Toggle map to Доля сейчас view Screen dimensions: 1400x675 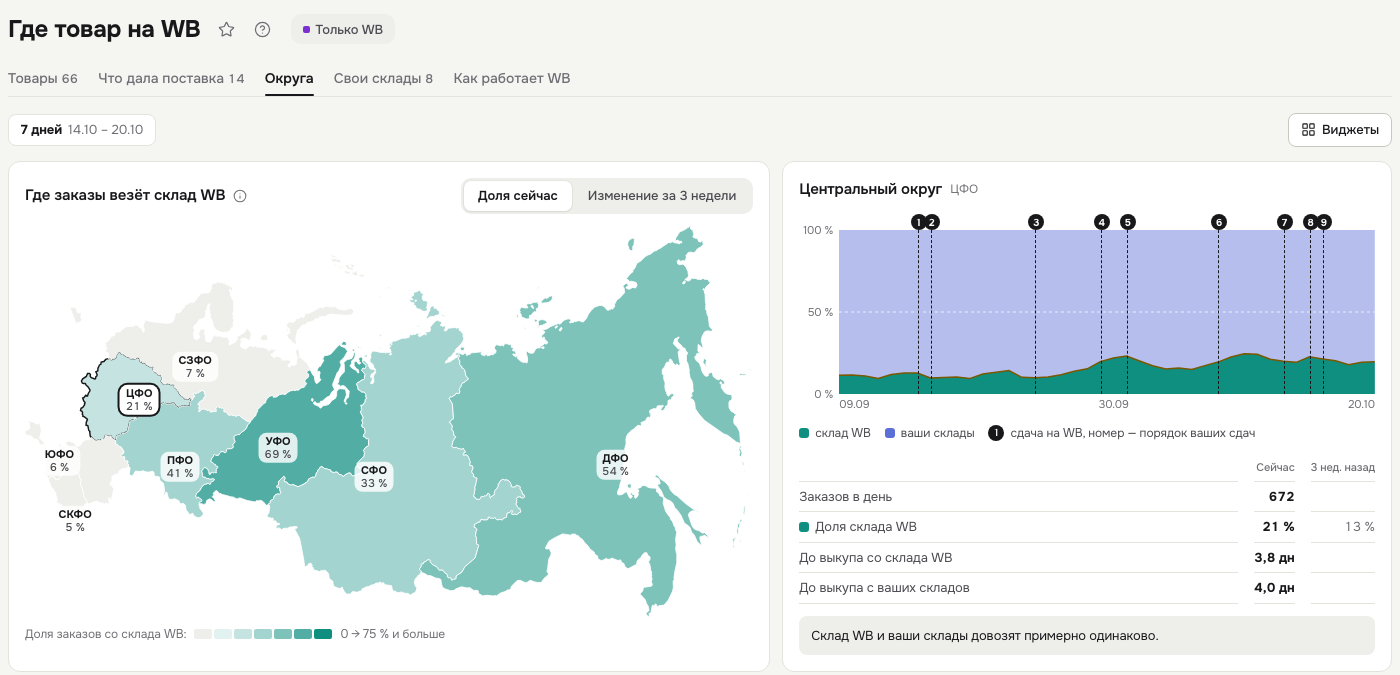point(518,196)
